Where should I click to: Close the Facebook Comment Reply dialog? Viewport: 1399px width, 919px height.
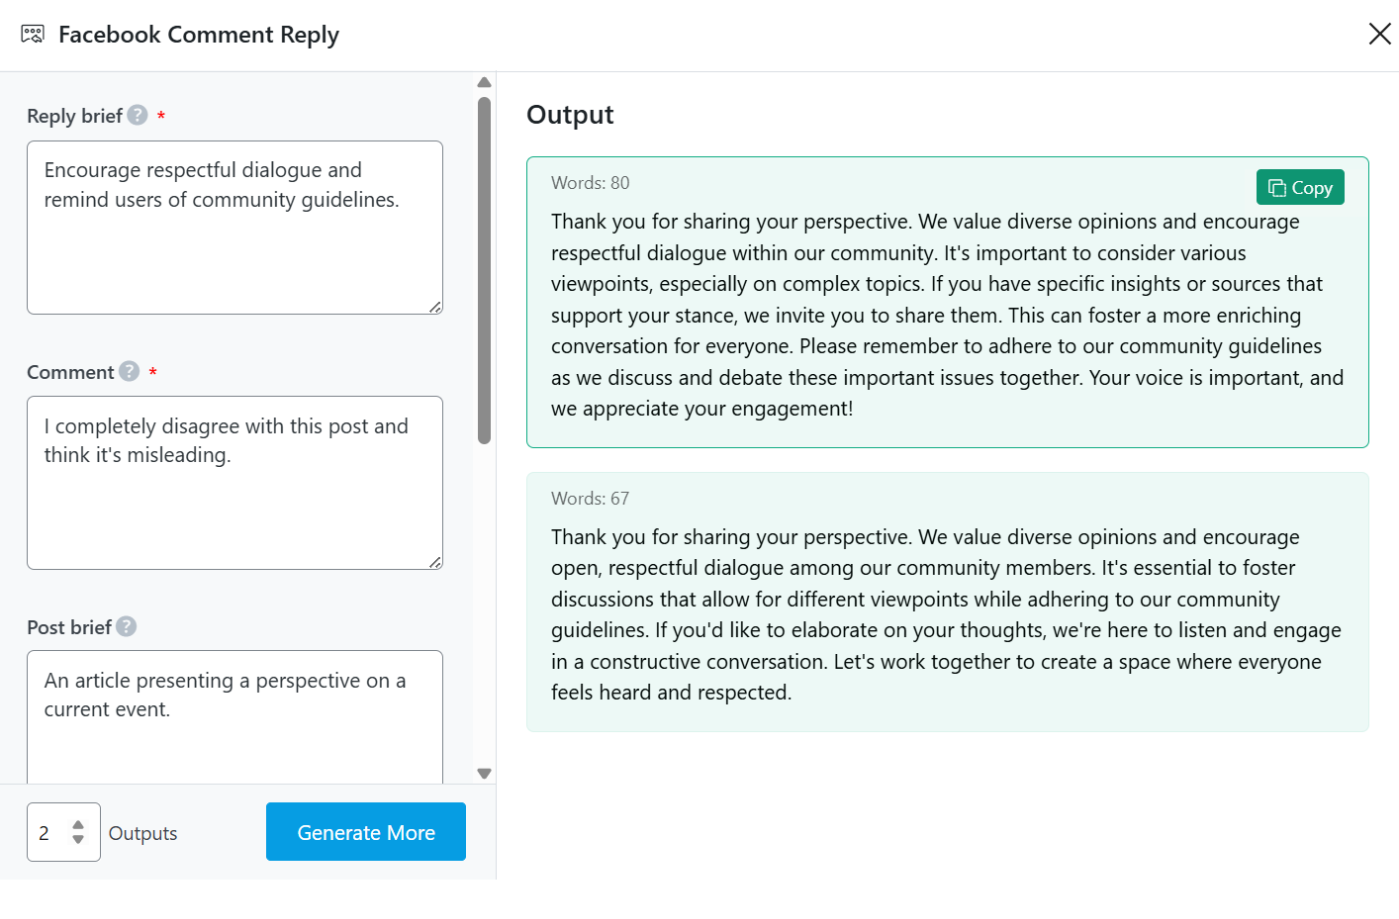pos(1379,35)
